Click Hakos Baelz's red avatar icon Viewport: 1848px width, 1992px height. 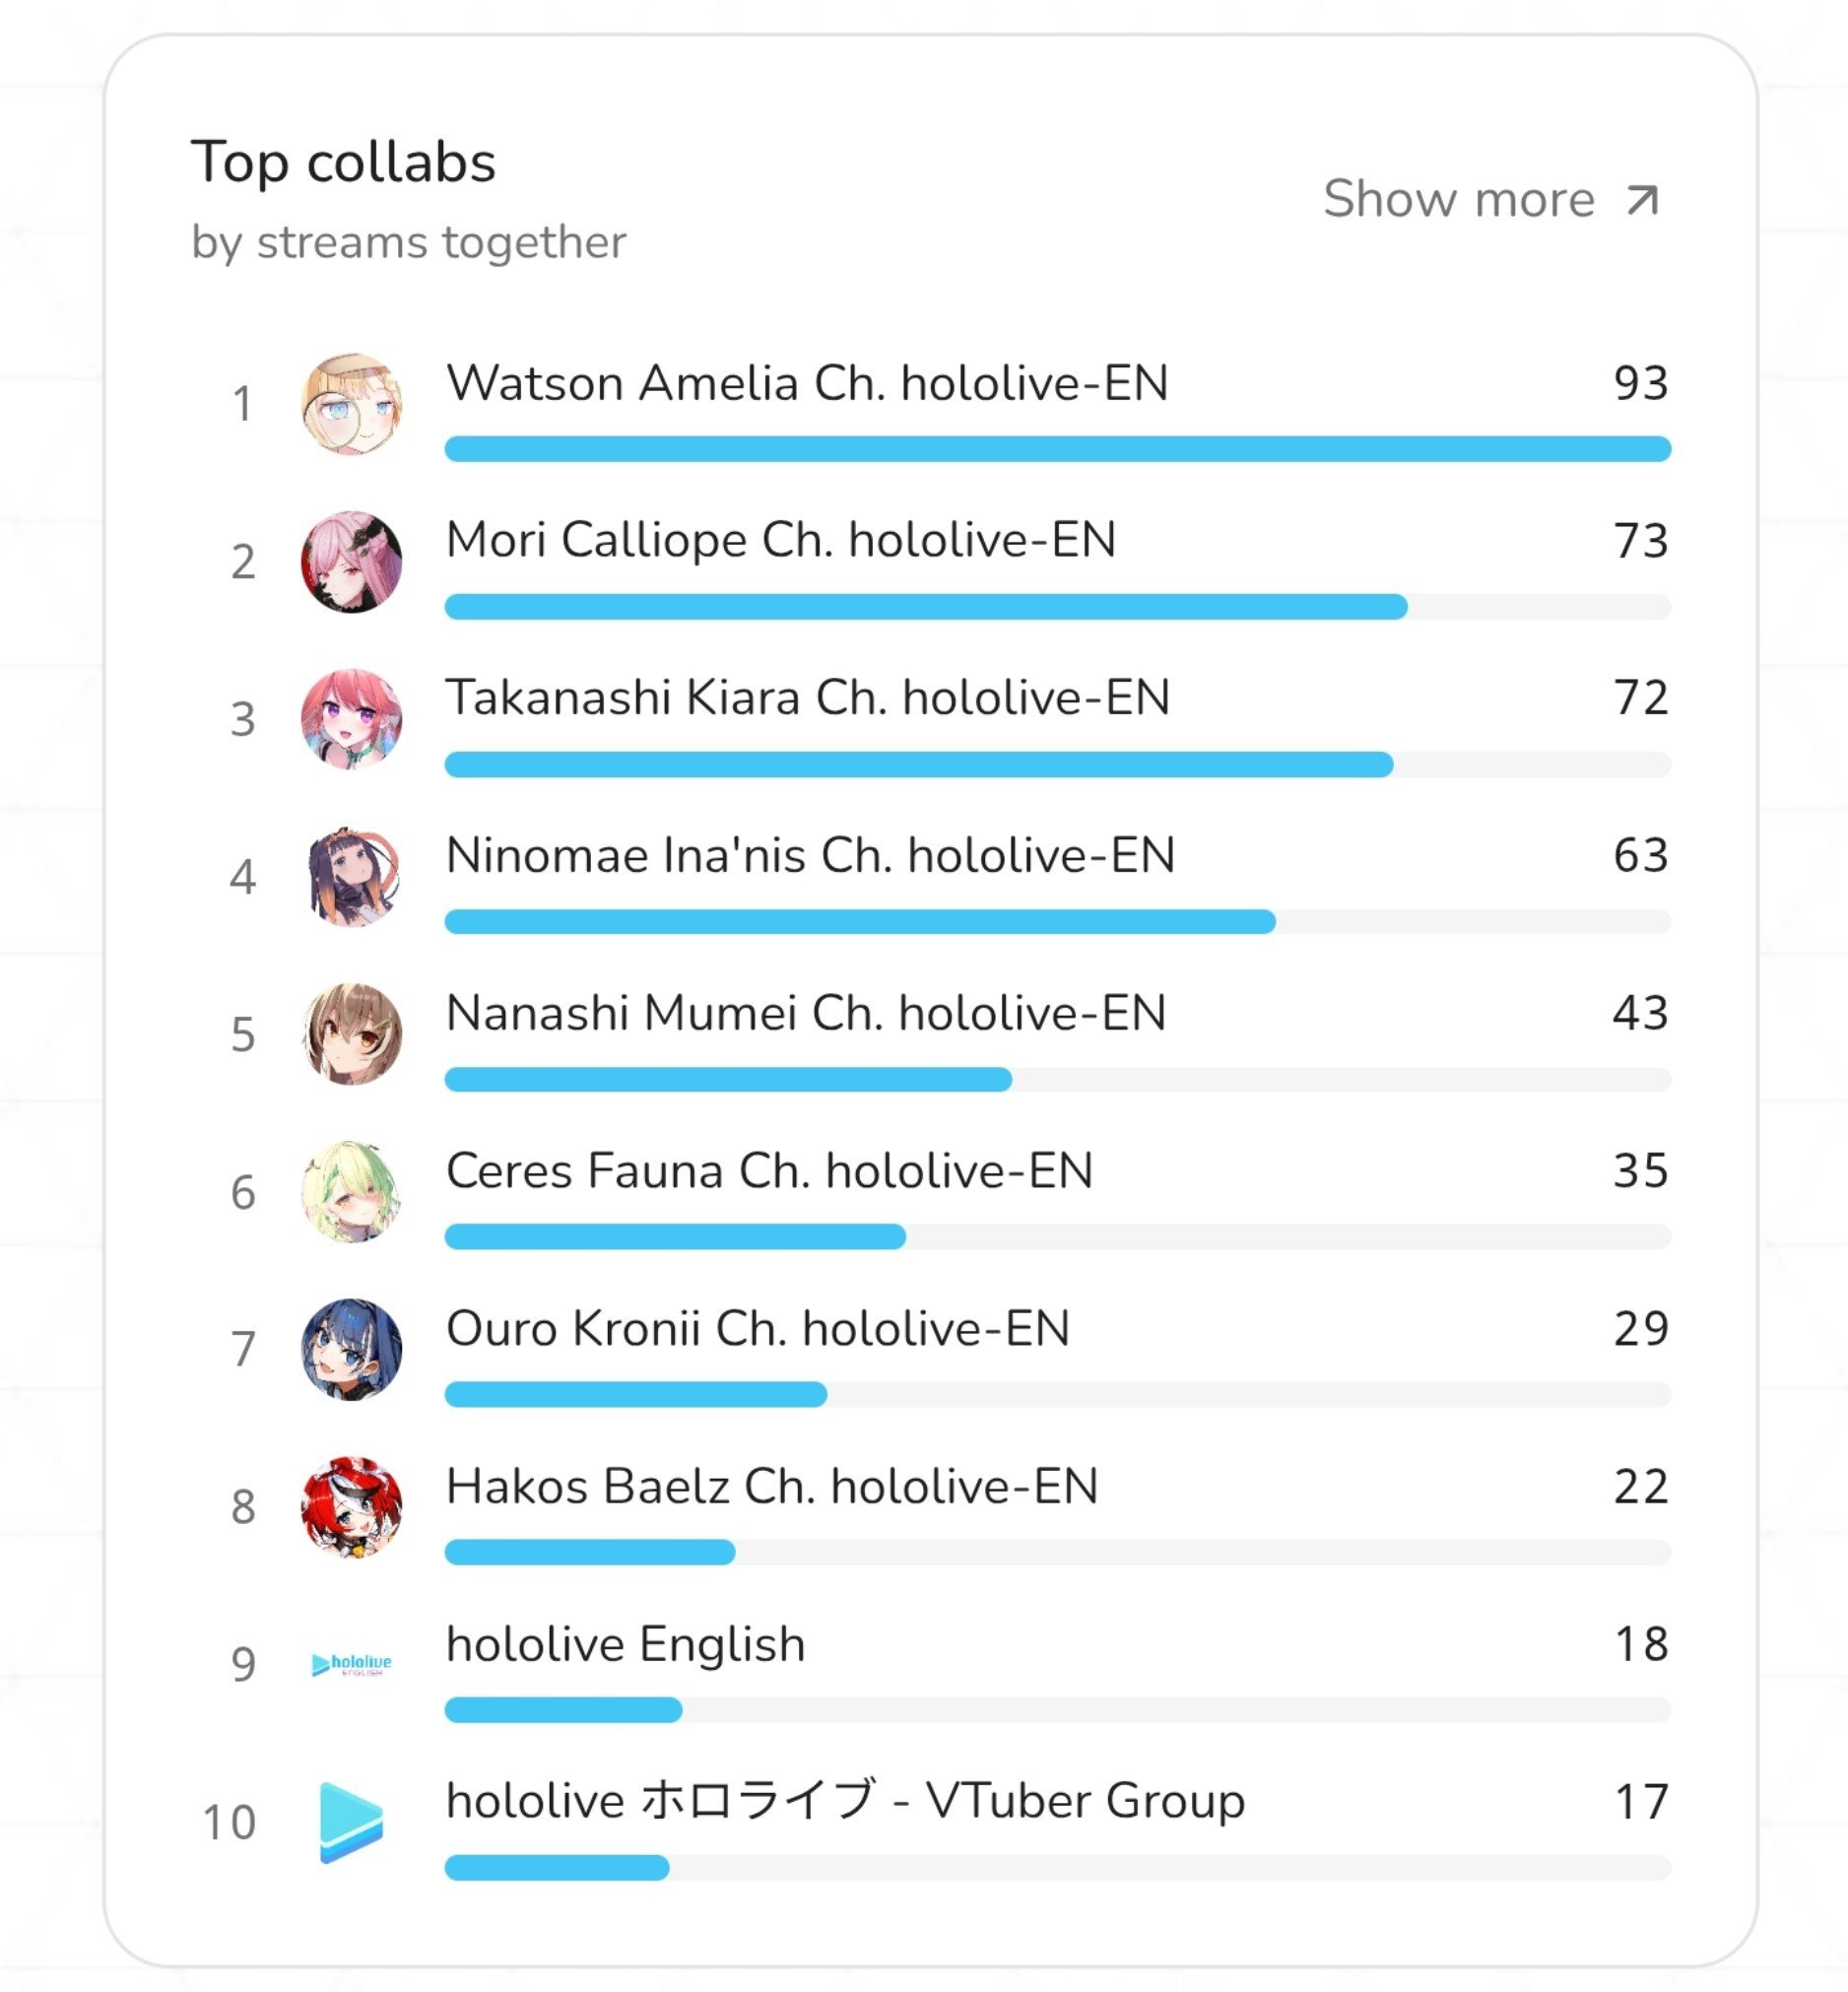pyautogui.click(x=351, y=1507)
